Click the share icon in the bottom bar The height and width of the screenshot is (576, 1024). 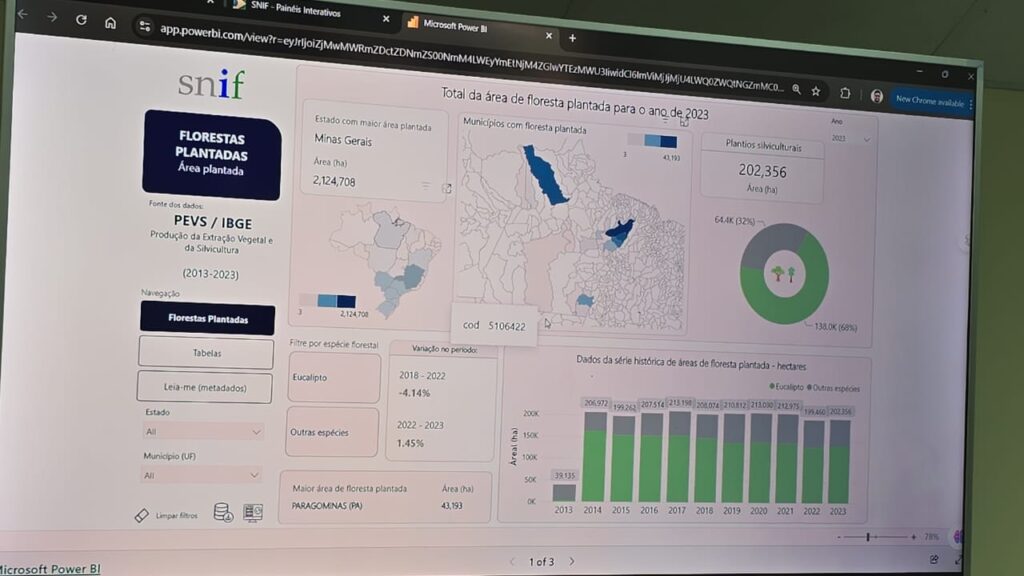click(x=934, y=560)
